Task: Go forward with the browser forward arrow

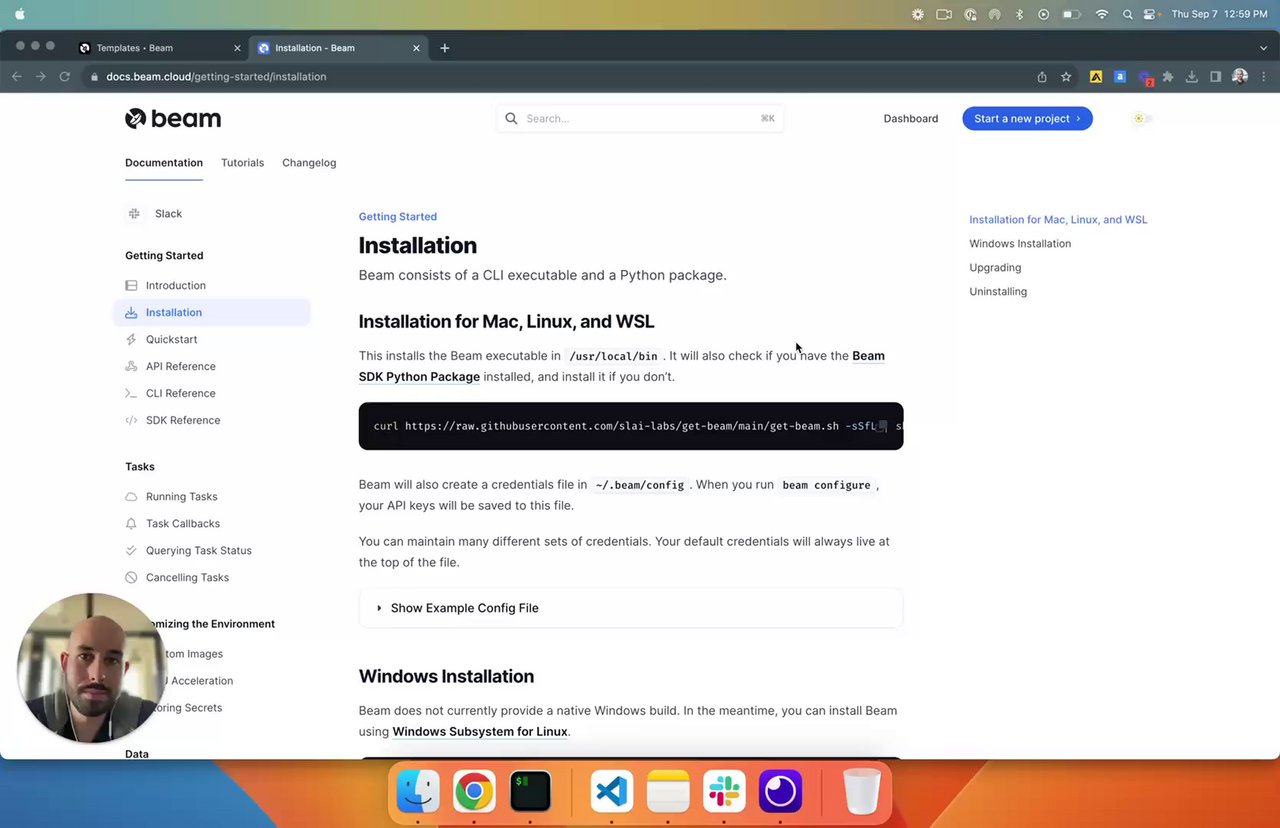Action: [x=41, y=76]
